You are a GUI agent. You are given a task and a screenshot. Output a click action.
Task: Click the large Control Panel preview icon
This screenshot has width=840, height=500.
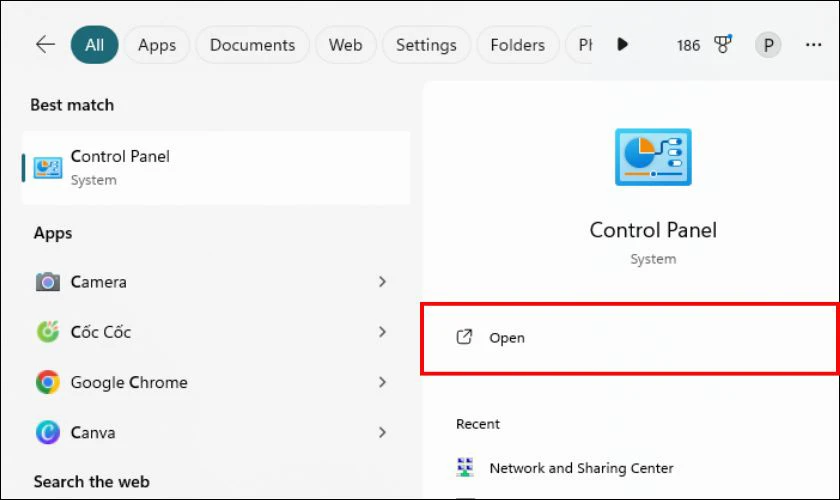[x=653, y=157]
